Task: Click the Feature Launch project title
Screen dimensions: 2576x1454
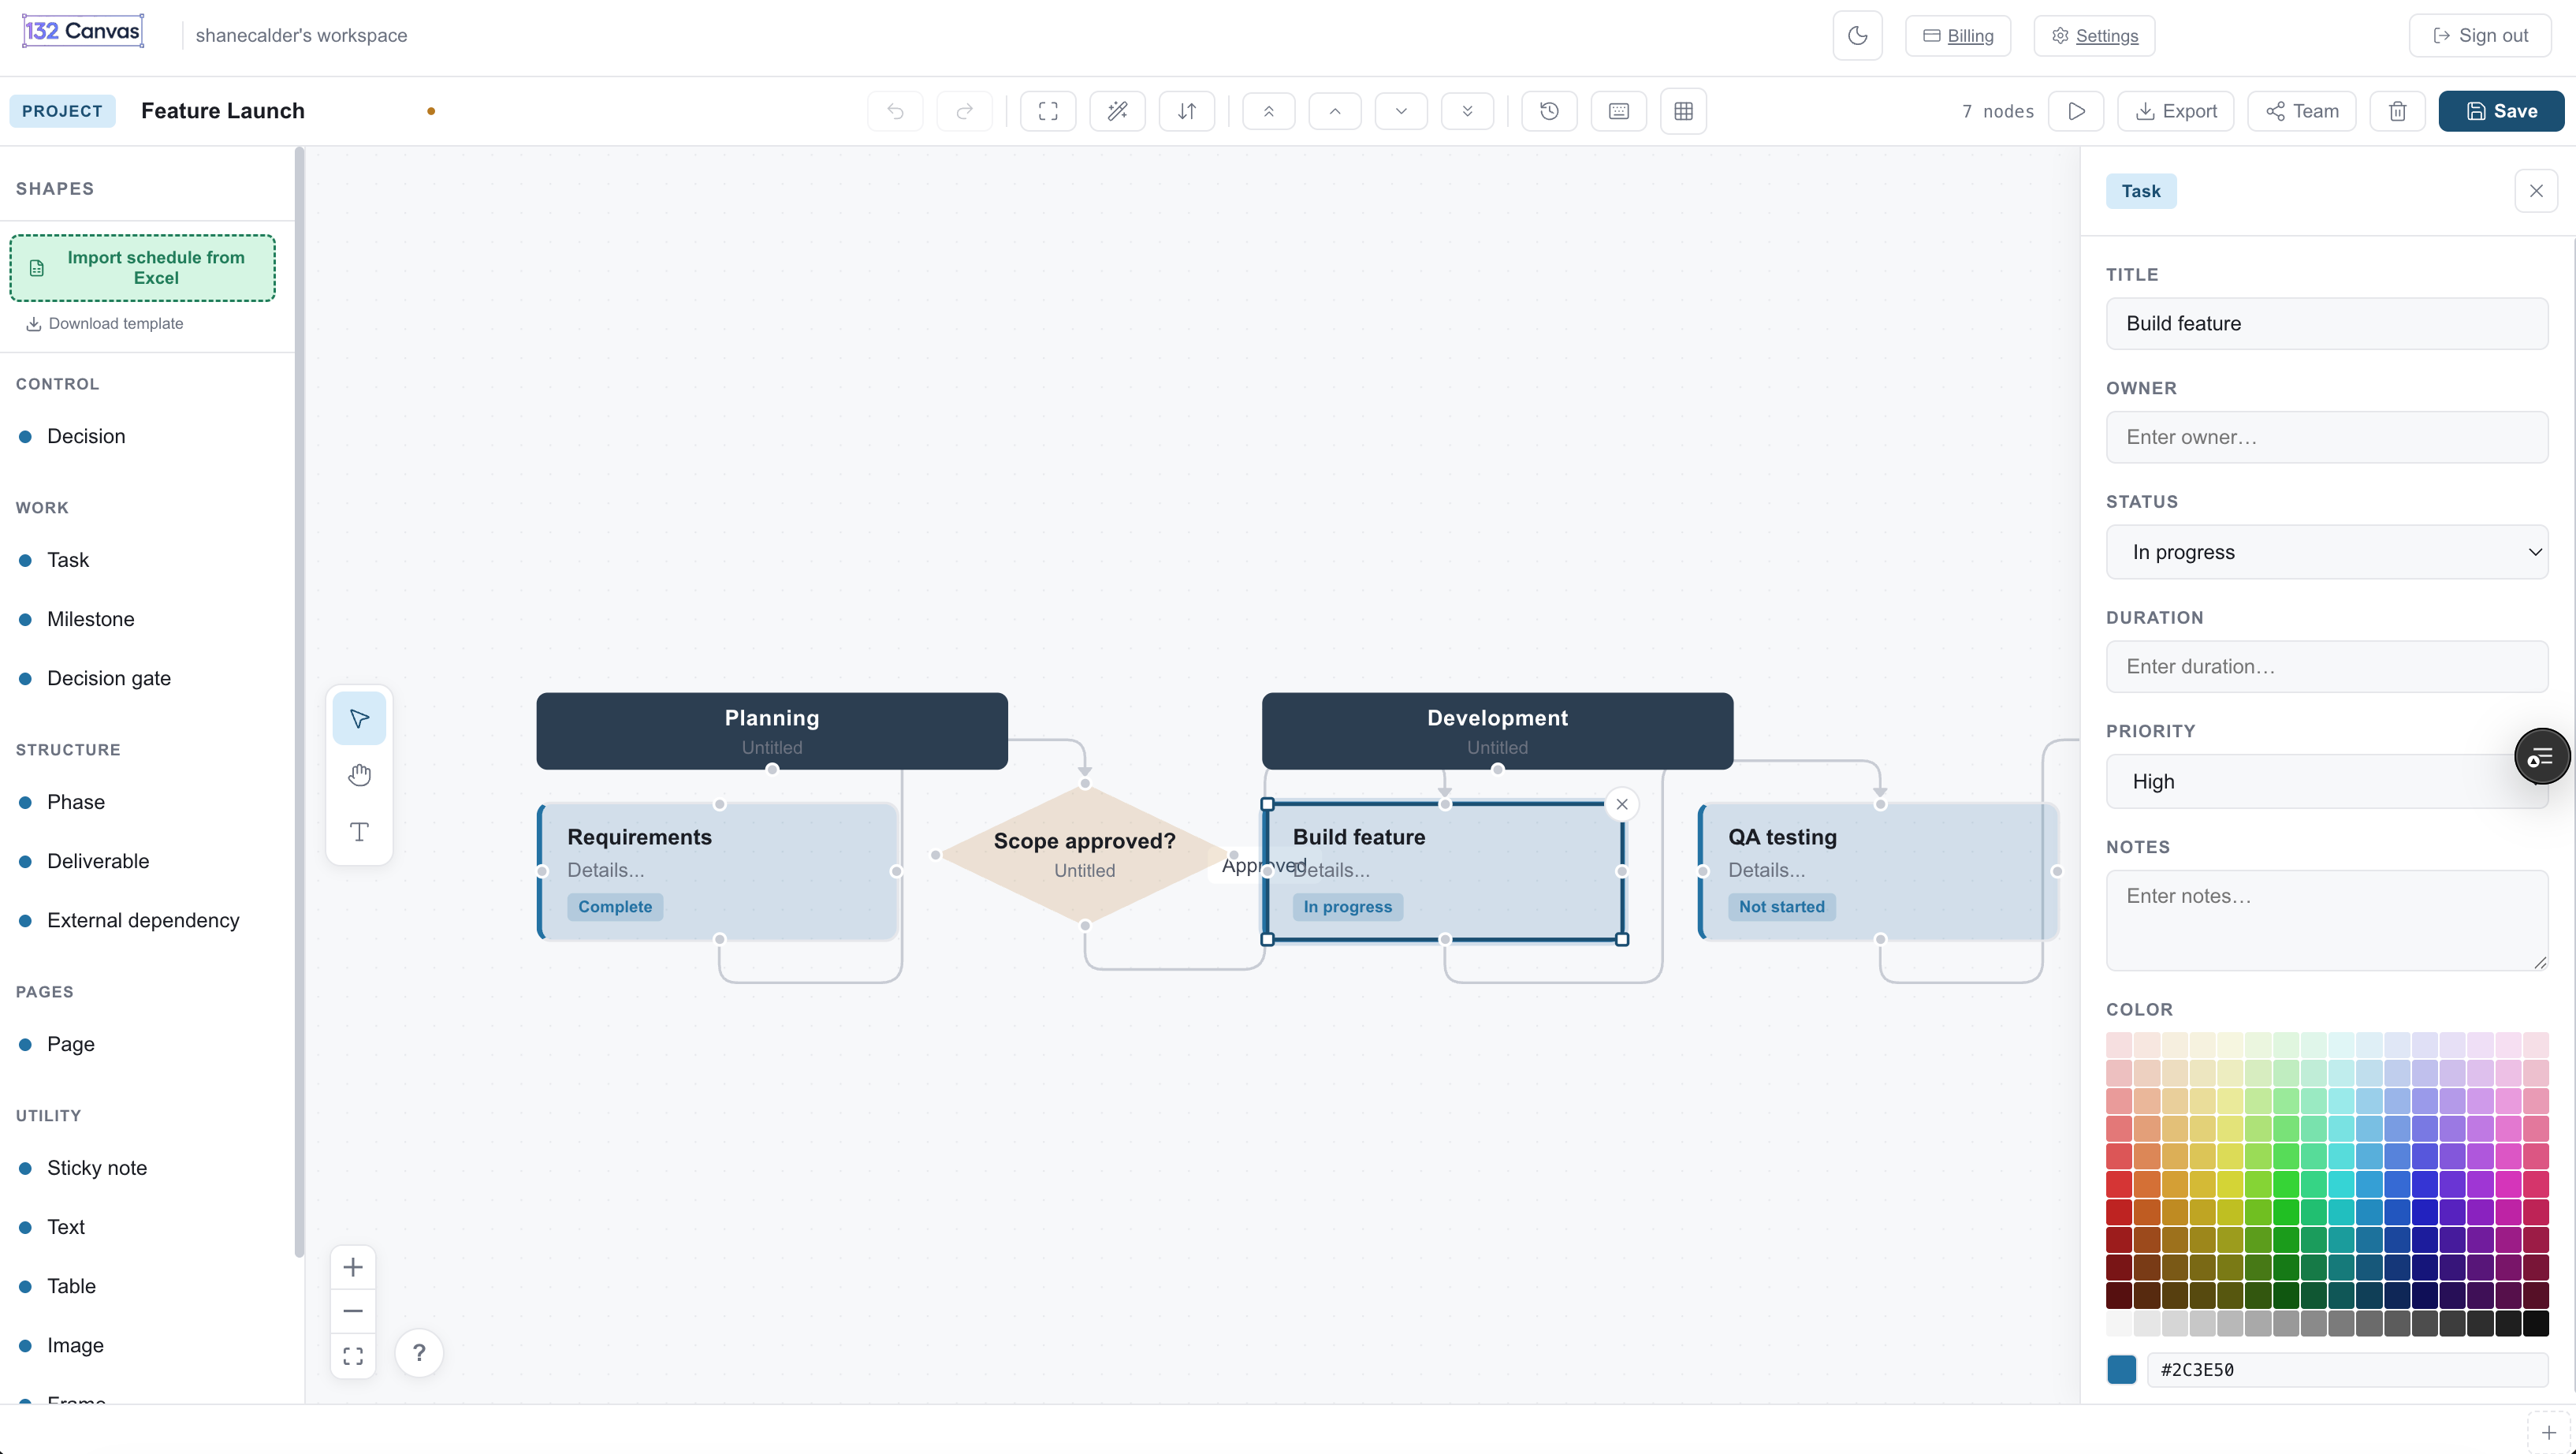Action: pyautogui.click(x=223, y=111)
